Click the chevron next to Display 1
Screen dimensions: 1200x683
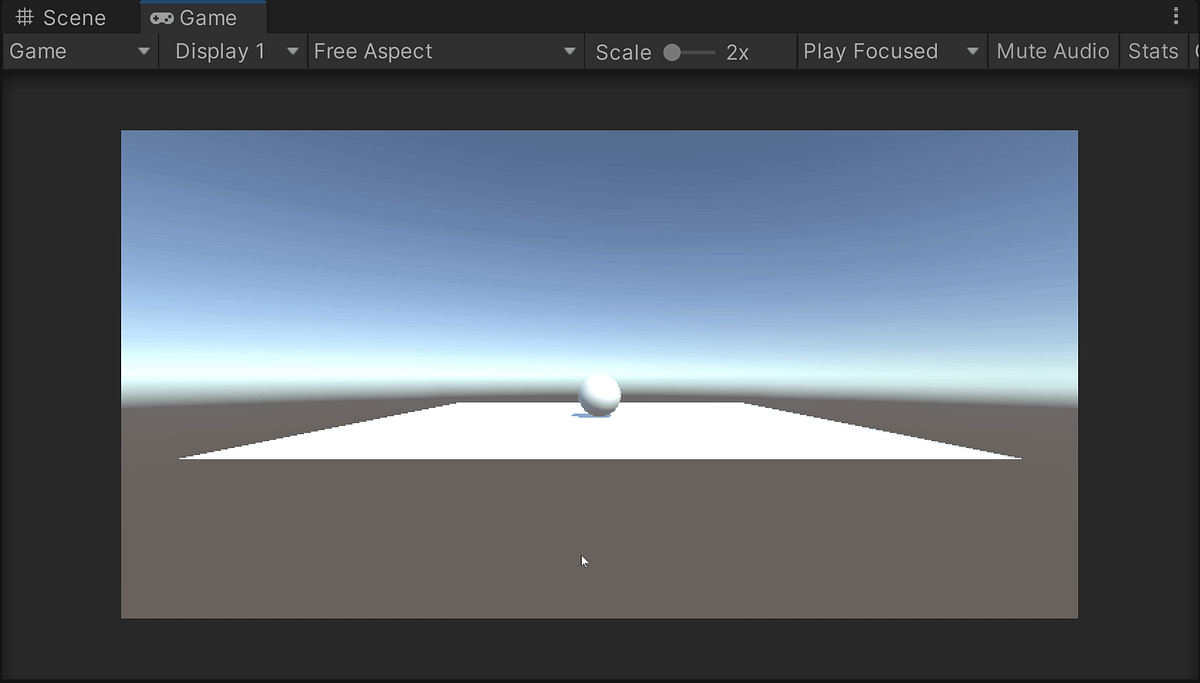click(x=291, y=51)
